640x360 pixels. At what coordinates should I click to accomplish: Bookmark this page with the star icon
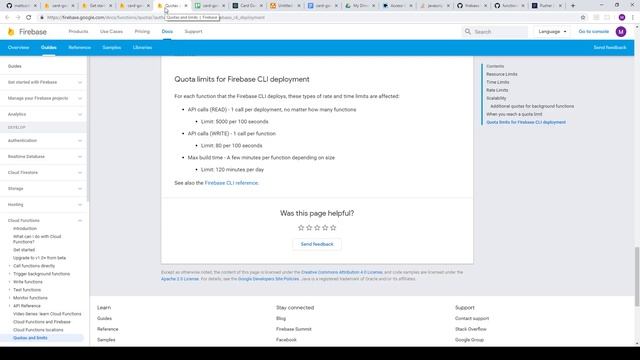point(583,18)
